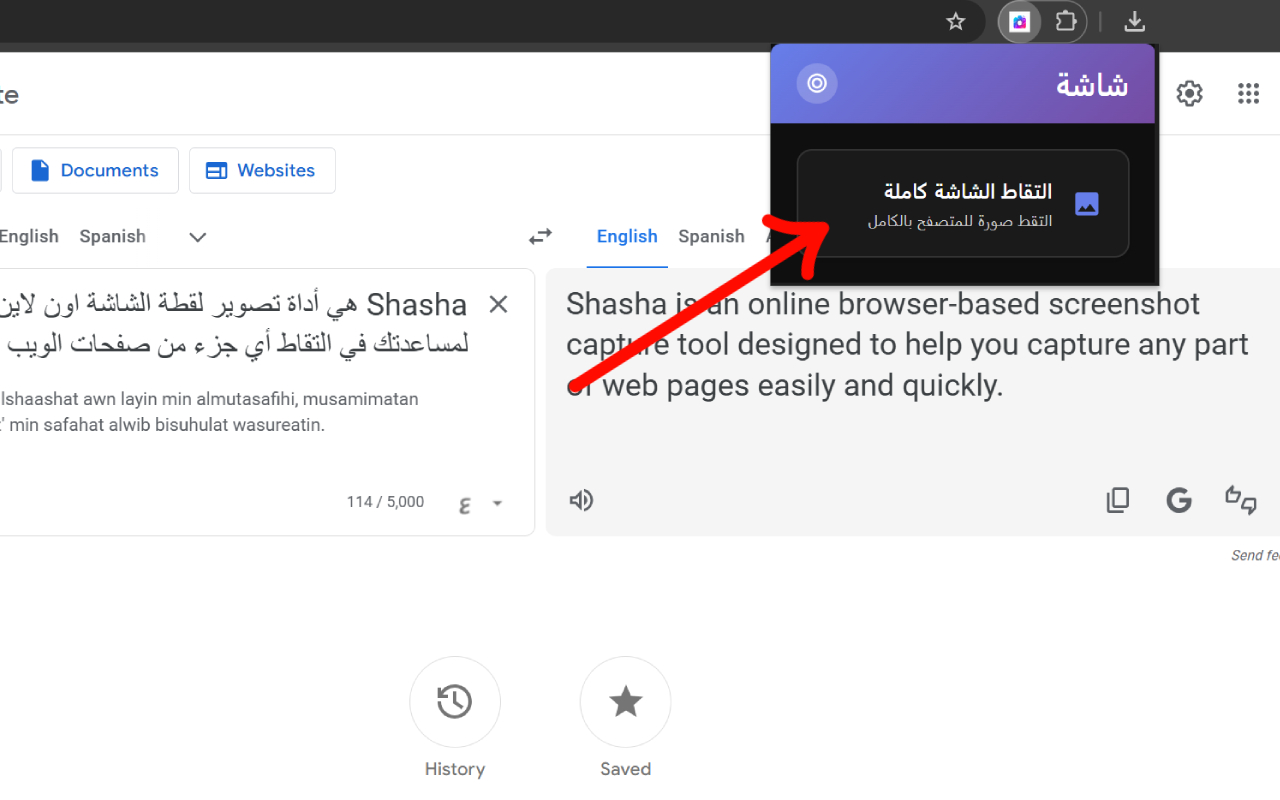Image resolution: width=1280 pixels, height=800 pixels.
Task: Click the Shasha extension icon in the toolbar
Action: click(1019, 21)
